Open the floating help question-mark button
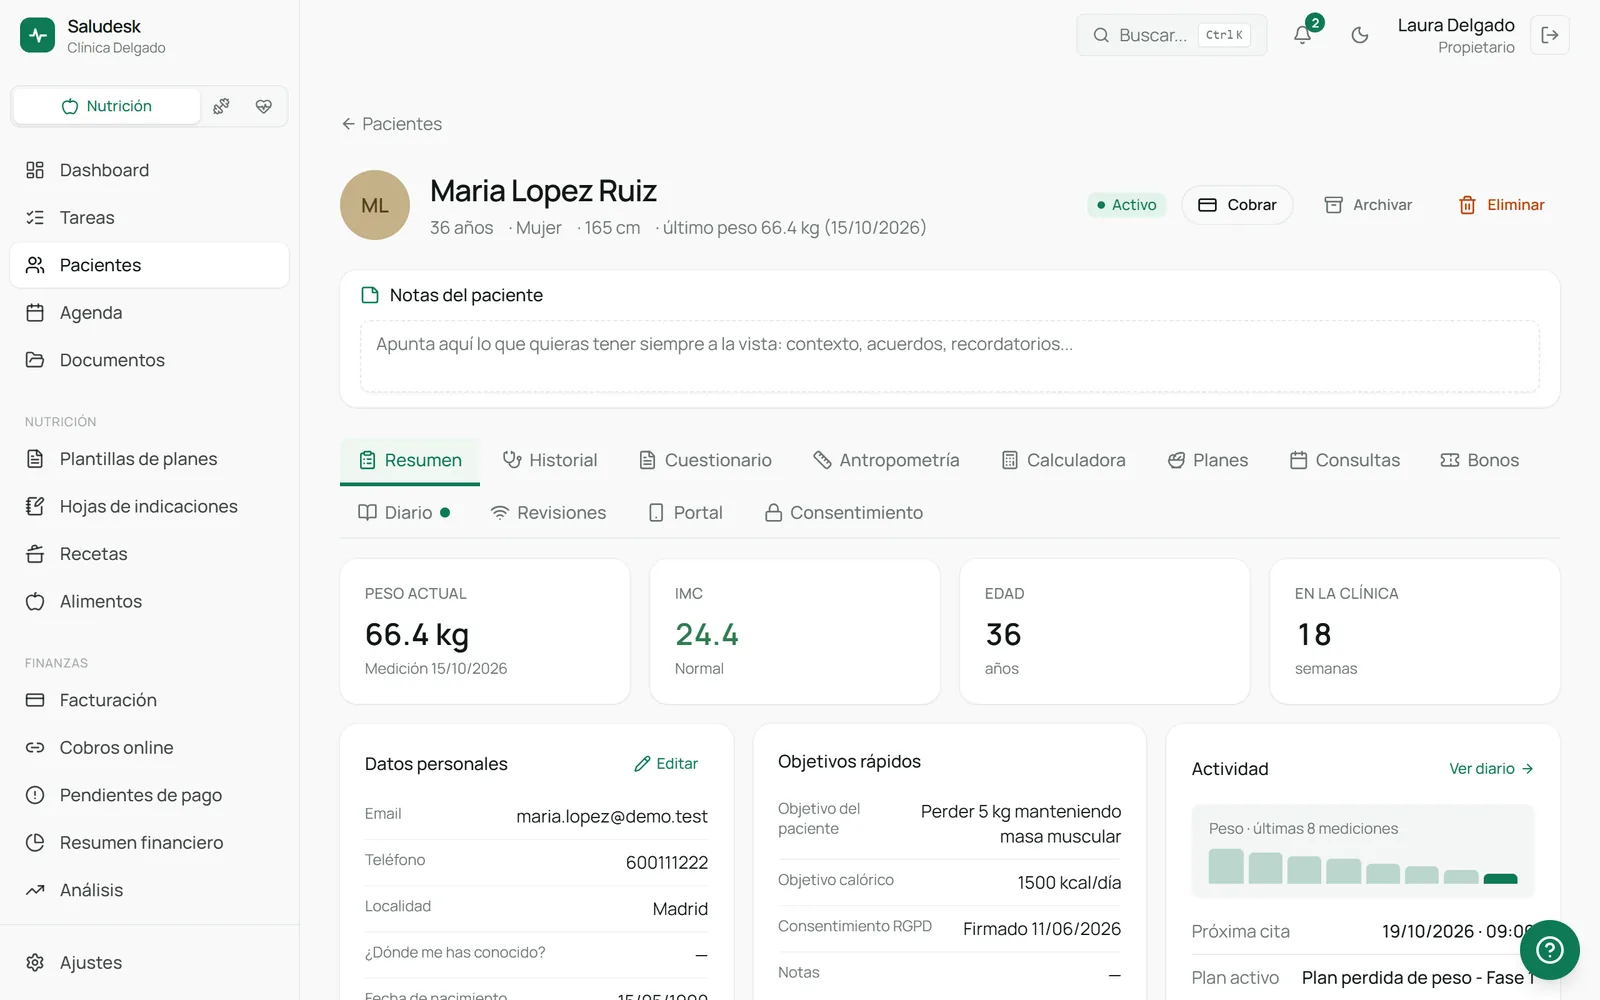This screenshot has height=1000, width=1600. point(1549,949)
